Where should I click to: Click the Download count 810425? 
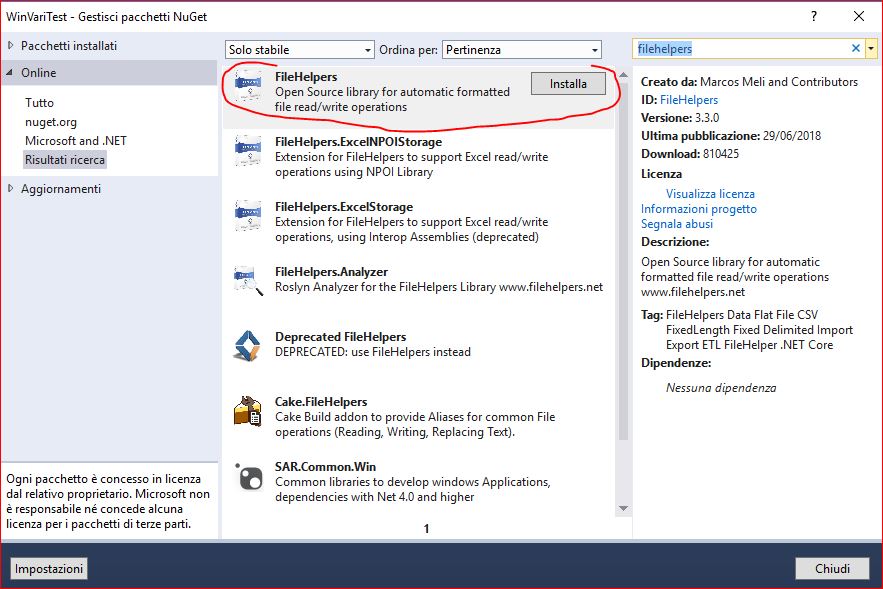pos(720,154)
